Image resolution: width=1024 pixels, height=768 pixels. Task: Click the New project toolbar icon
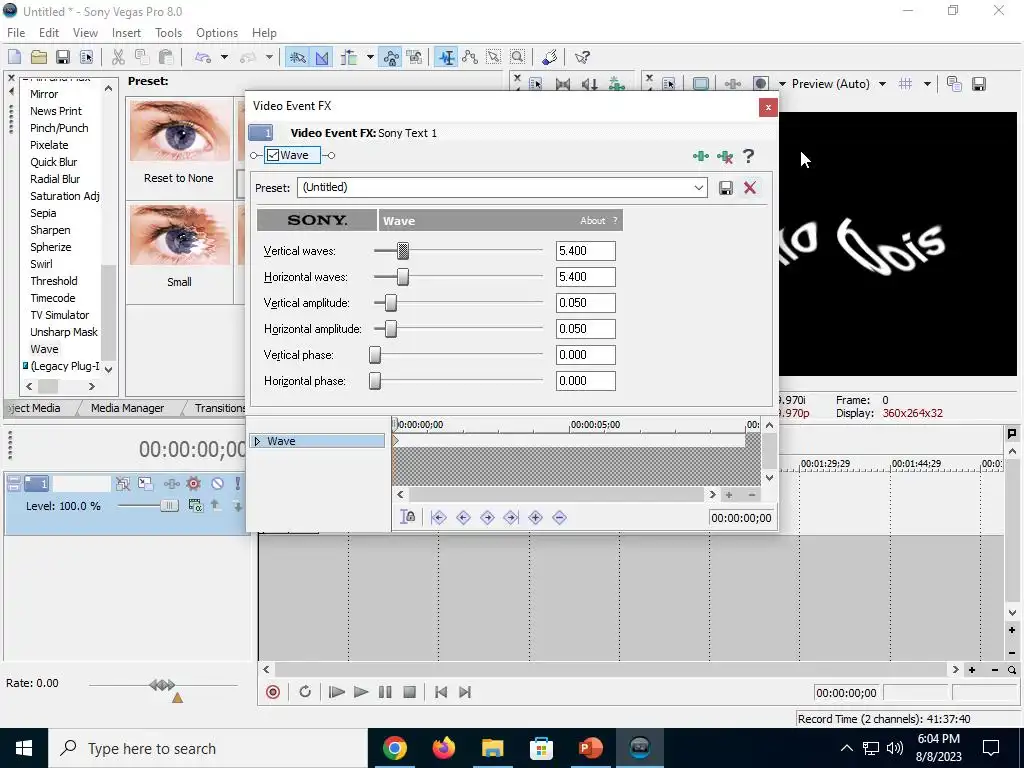point(14,57)
